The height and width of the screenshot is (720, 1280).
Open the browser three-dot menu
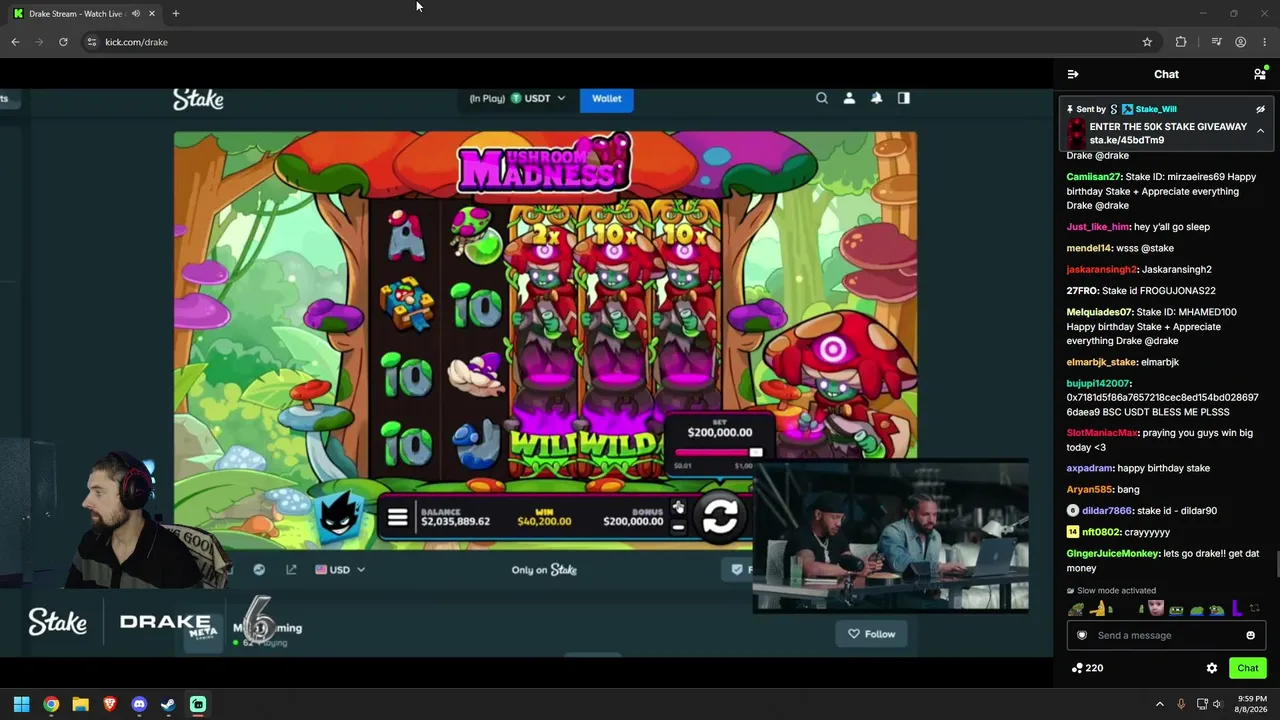click(x=1264, y=42)
